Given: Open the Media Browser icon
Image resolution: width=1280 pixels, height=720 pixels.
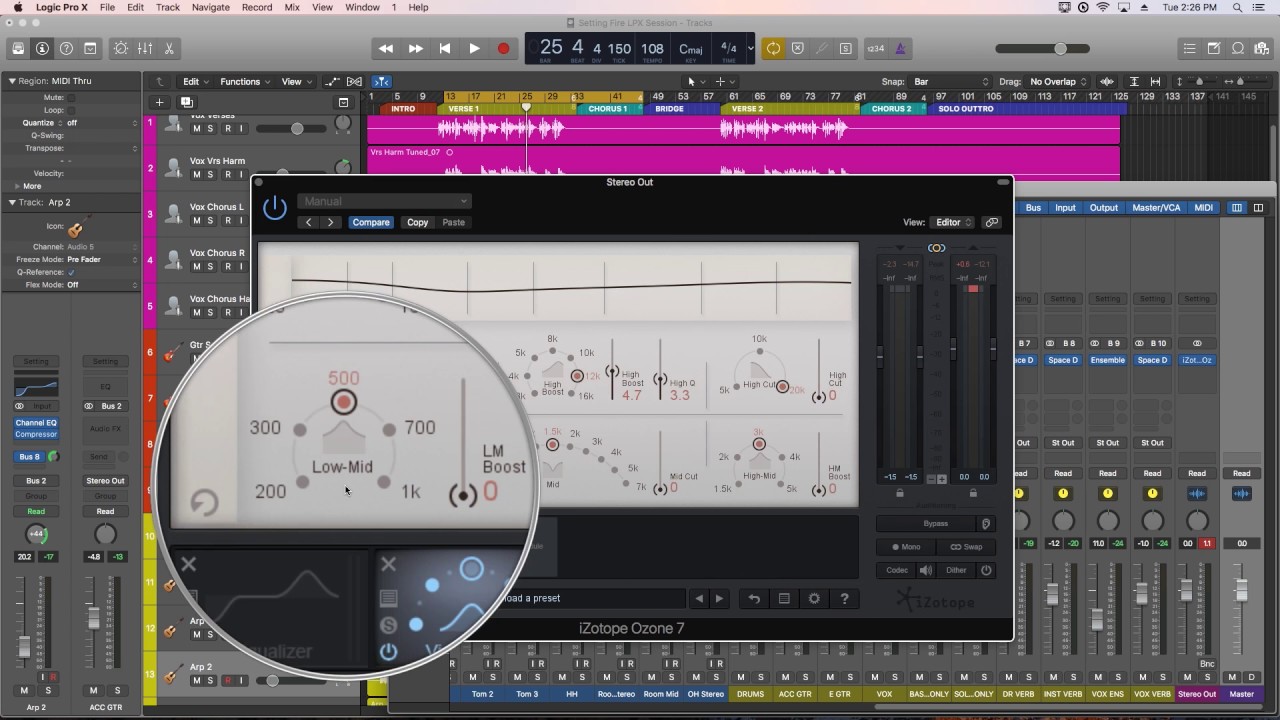Looking at the screenshot, I should (x=1261, y=48).
